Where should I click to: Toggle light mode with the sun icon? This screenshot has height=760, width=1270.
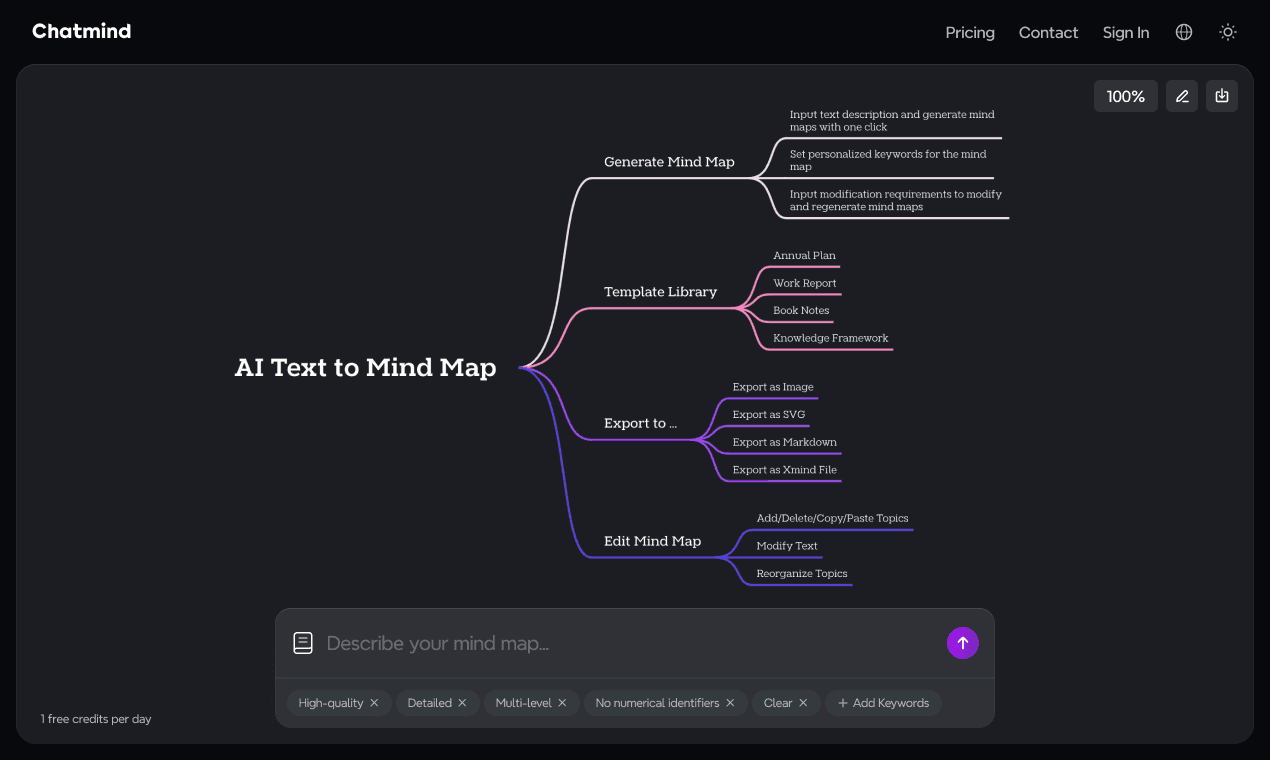1227,32
